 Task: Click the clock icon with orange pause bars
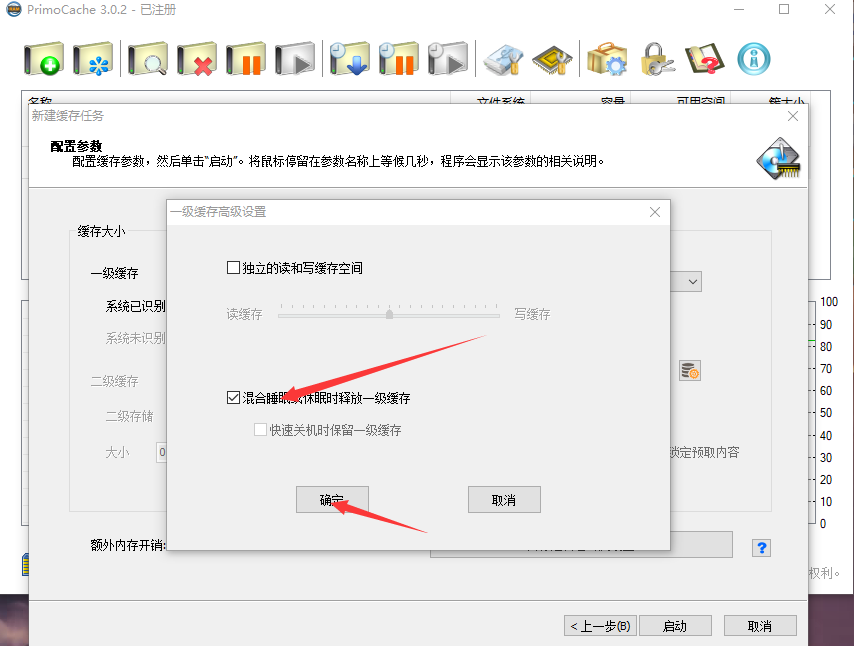tap(399, 59)
